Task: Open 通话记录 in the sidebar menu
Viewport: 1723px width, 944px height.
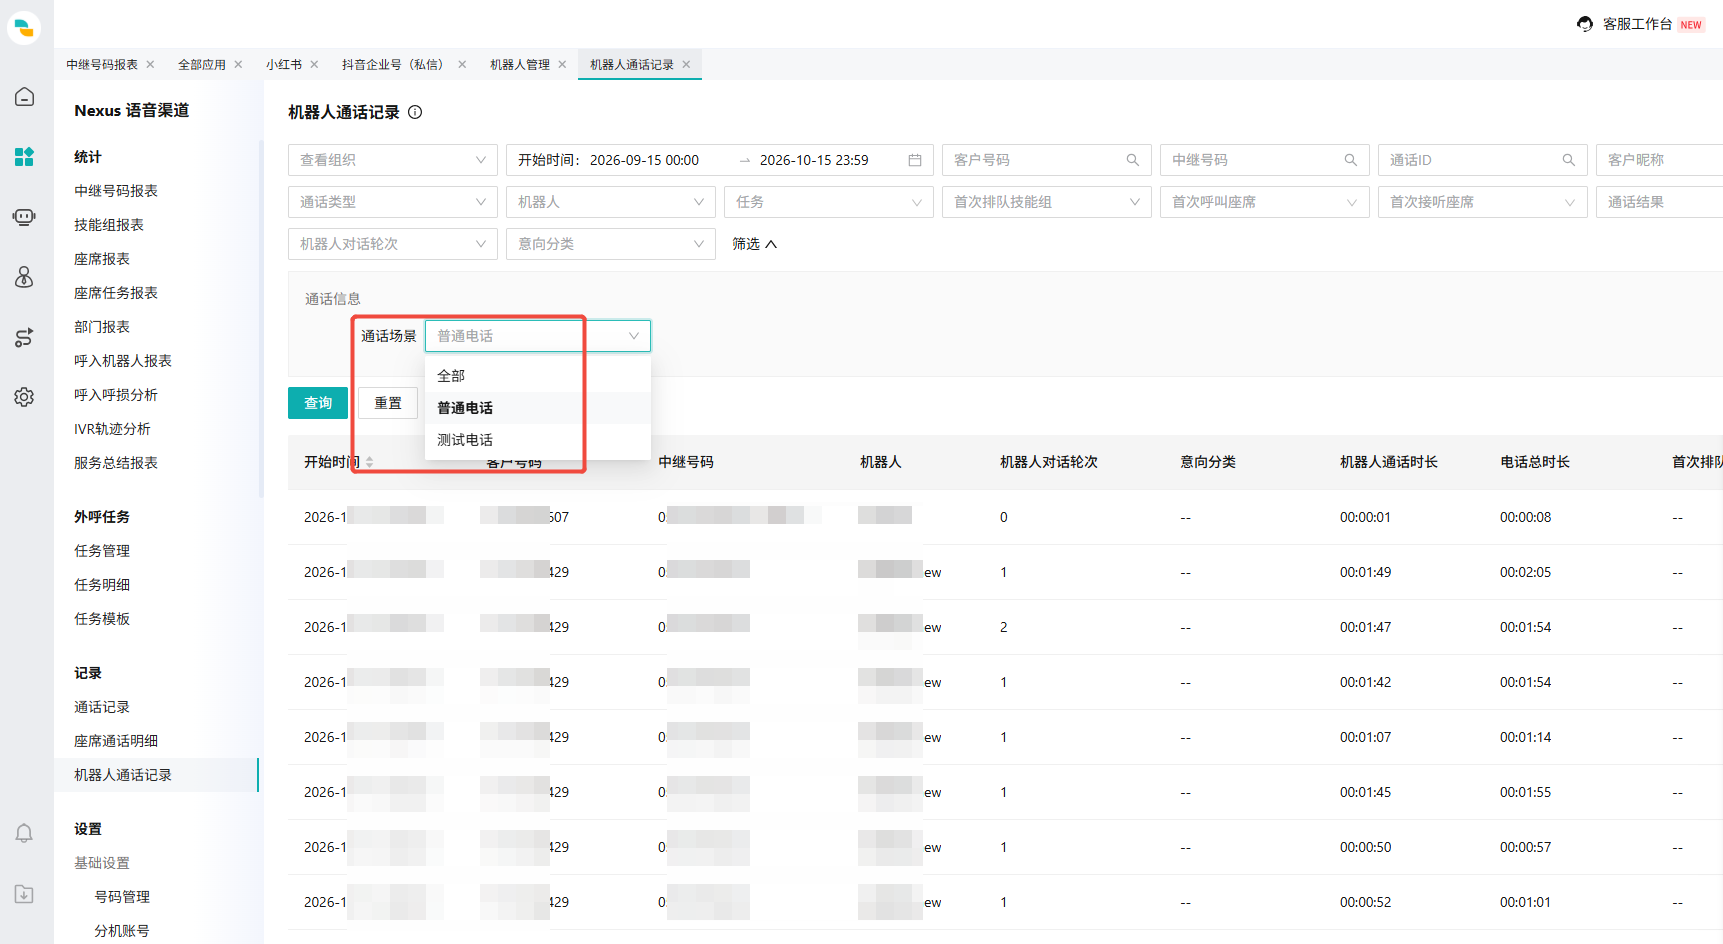Action: [x=102, y=707]
